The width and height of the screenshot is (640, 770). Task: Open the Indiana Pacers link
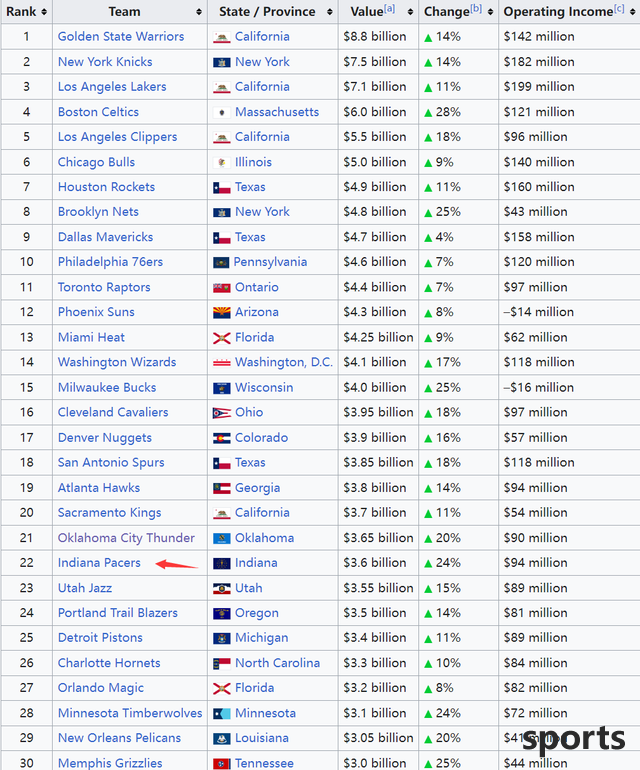(x=99, y=563)
